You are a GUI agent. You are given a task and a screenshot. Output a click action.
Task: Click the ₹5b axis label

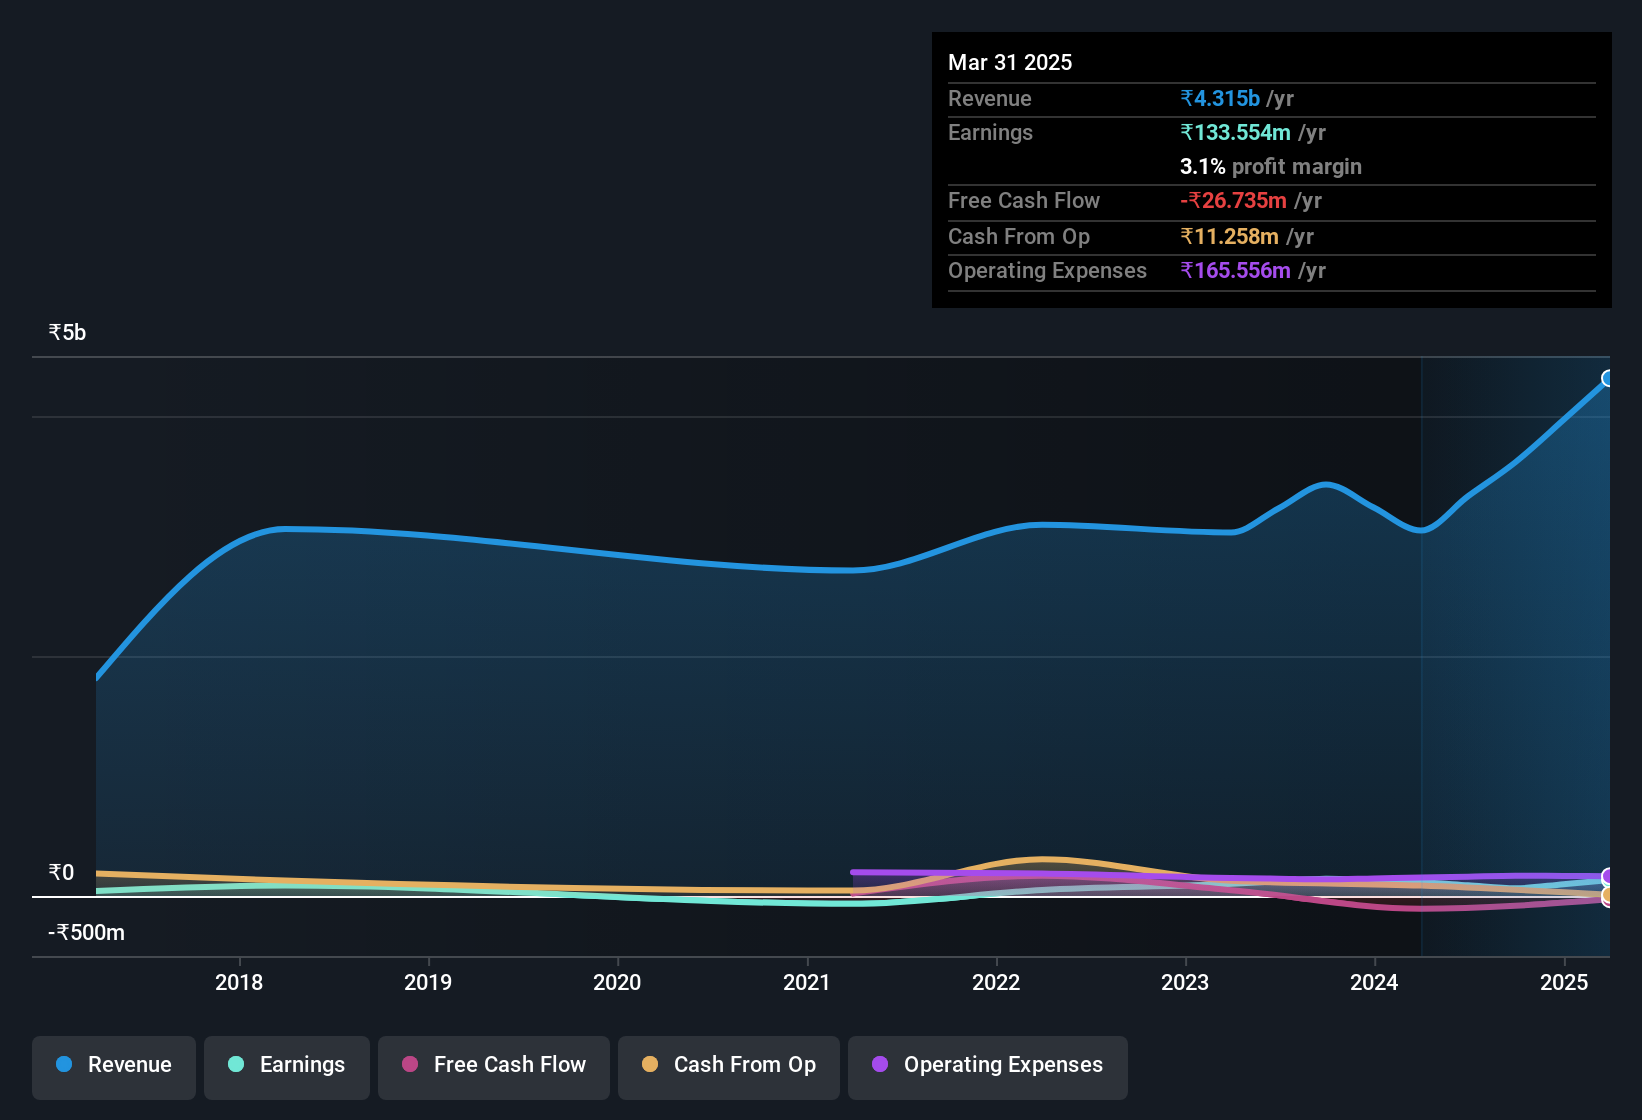(66, 331)
